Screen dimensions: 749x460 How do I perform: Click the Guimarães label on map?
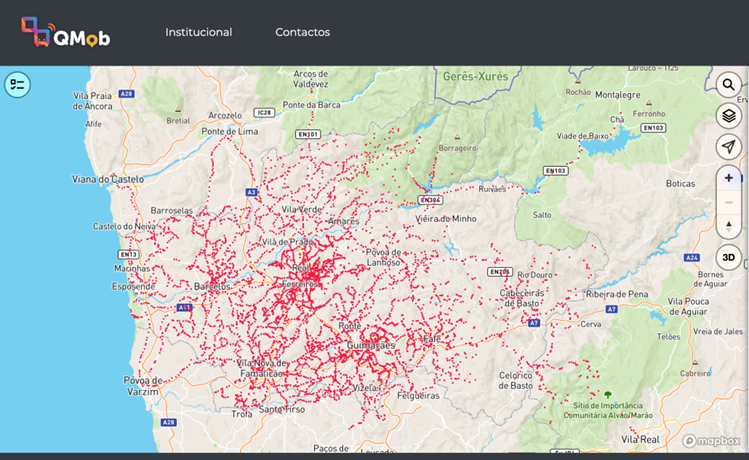coord(371,345)
